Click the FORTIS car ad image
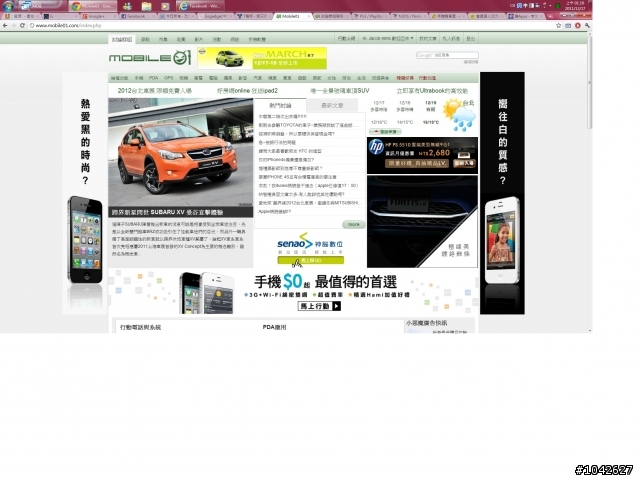 pos(422,221)
